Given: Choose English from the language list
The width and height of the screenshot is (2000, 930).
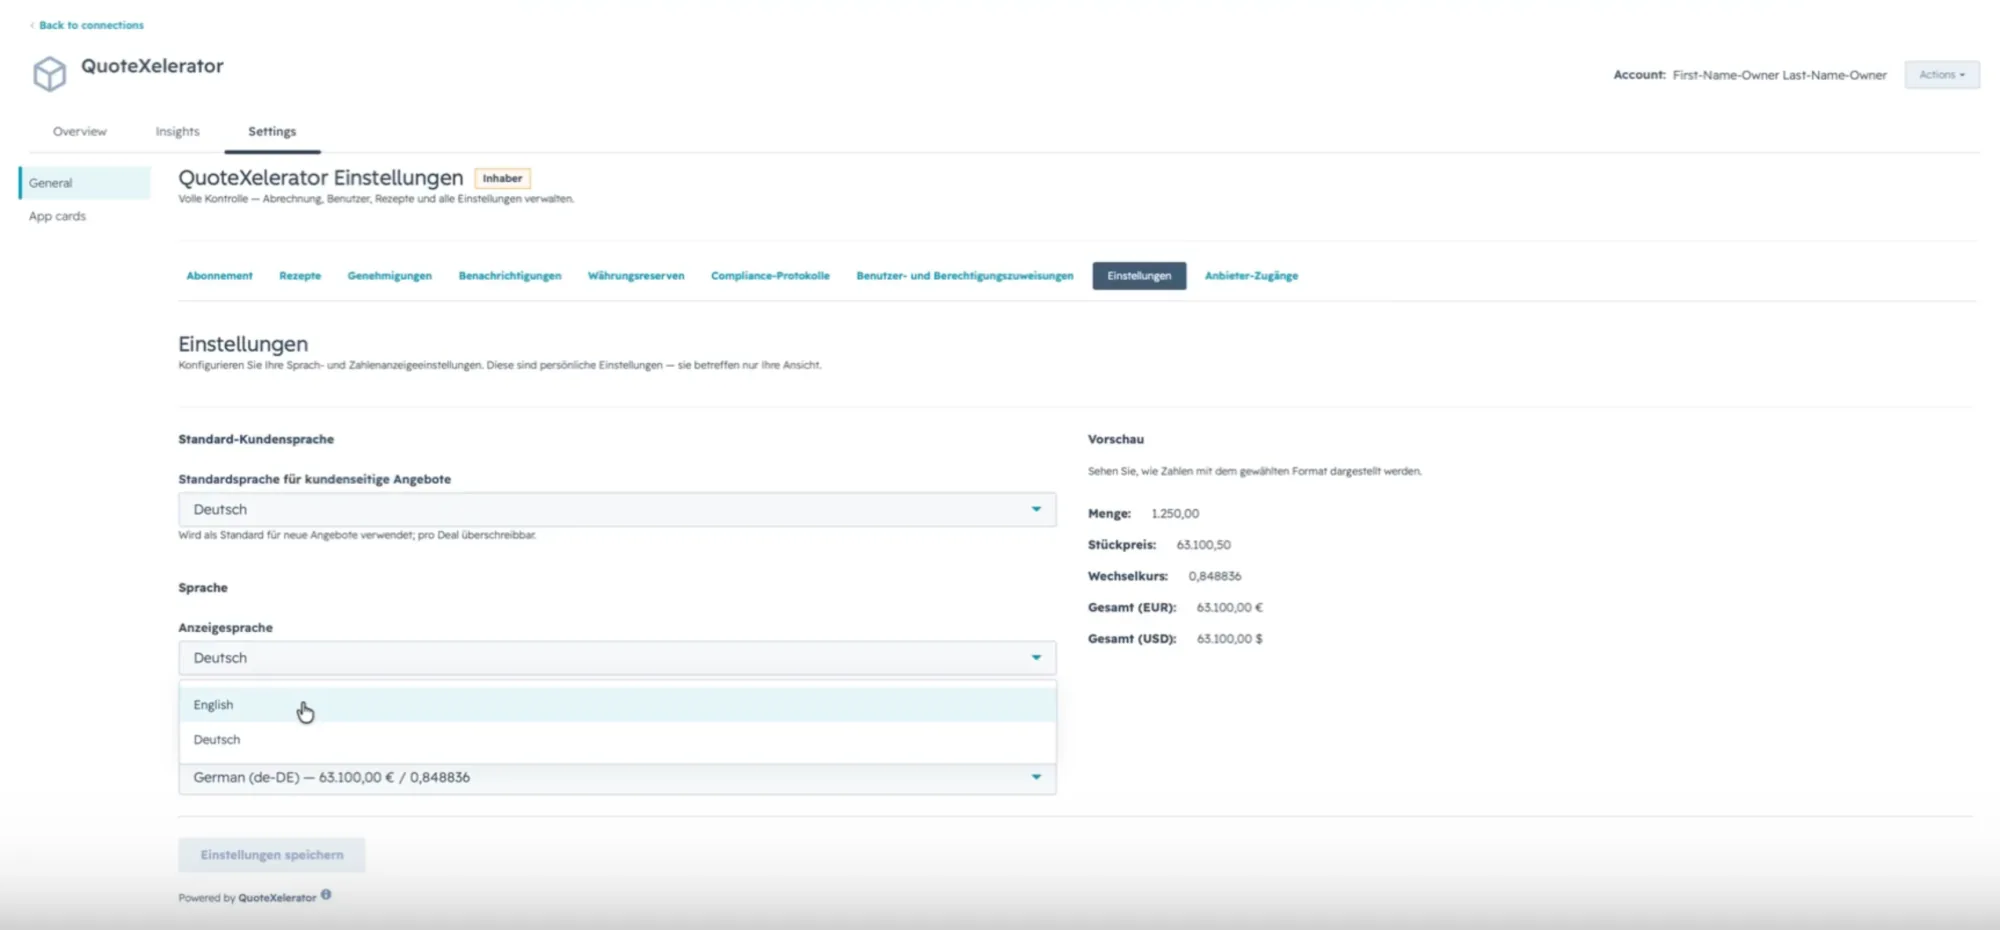Looking at the screenshot, I should pyautogui.click(x=617, y=705).
